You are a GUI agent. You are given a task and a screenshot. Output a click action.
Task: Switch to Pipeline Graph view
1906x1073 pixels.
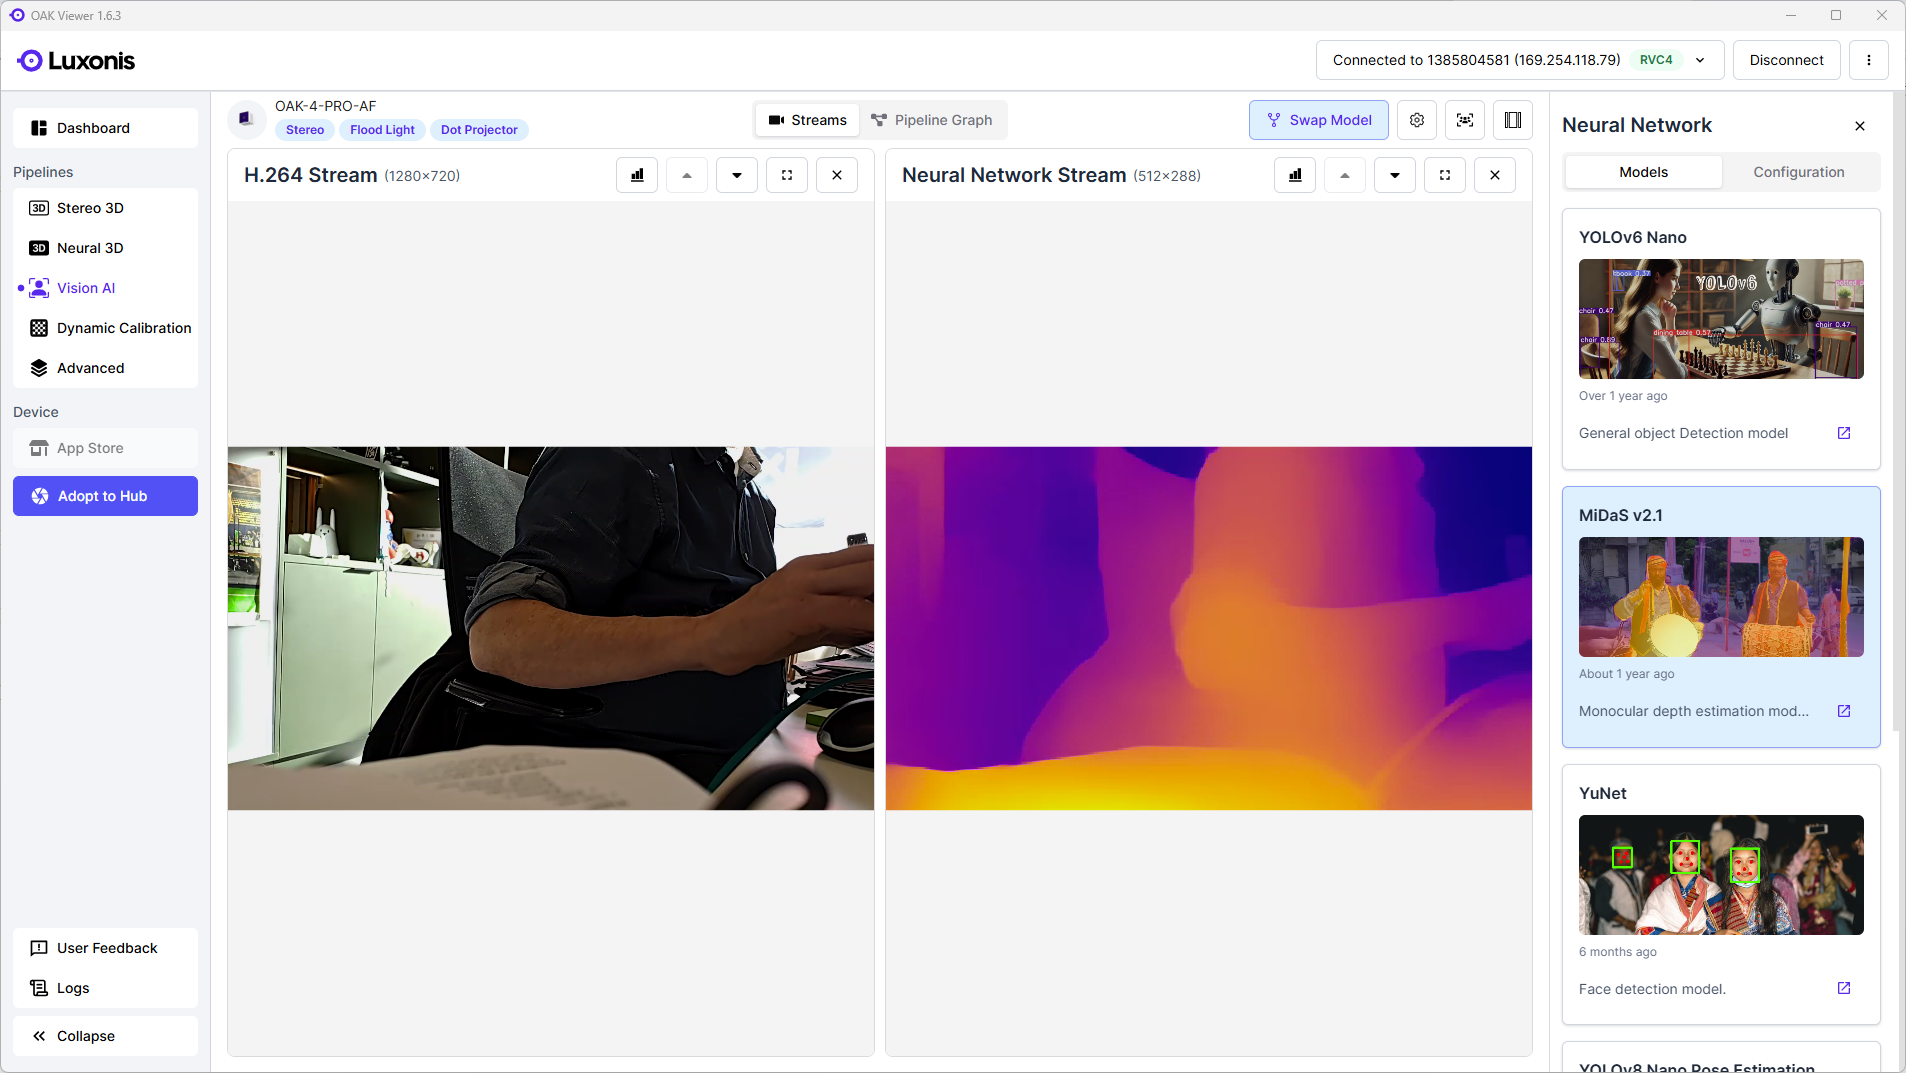[x=931, y=120]
